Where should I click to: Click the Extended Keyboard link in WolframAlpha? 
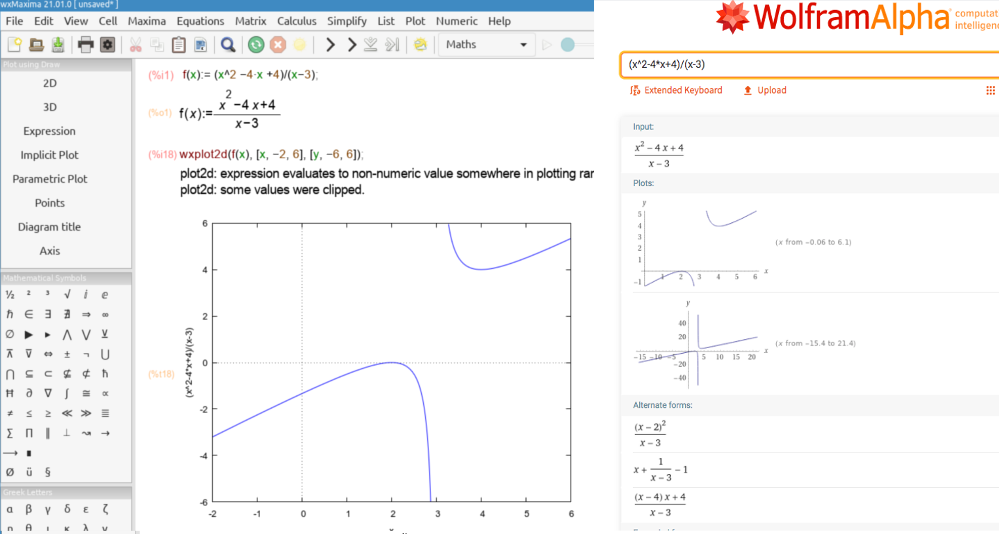point(676,90)
